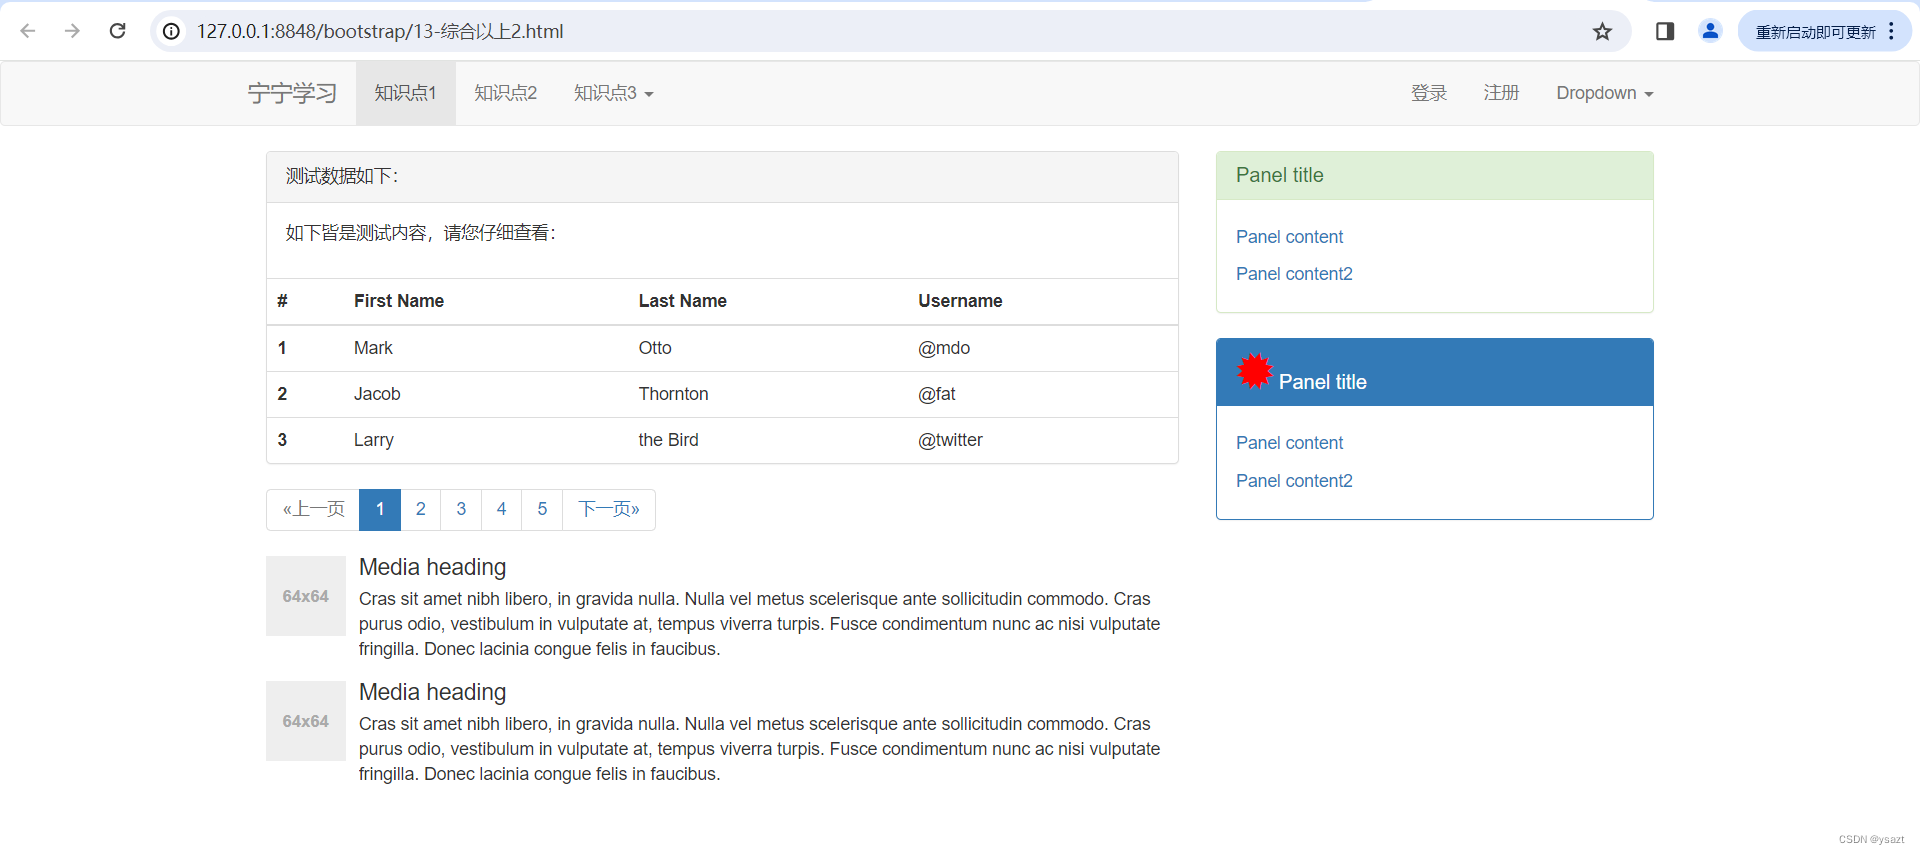
Task: Click the 'the Bird' table cell
Action: pos(668,440)
